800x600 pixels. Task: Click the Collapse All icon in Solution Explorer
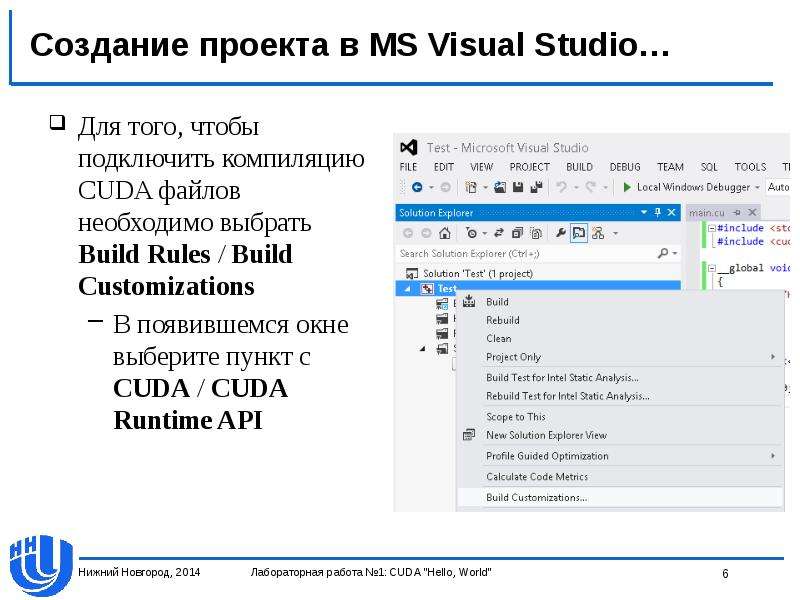517,233
